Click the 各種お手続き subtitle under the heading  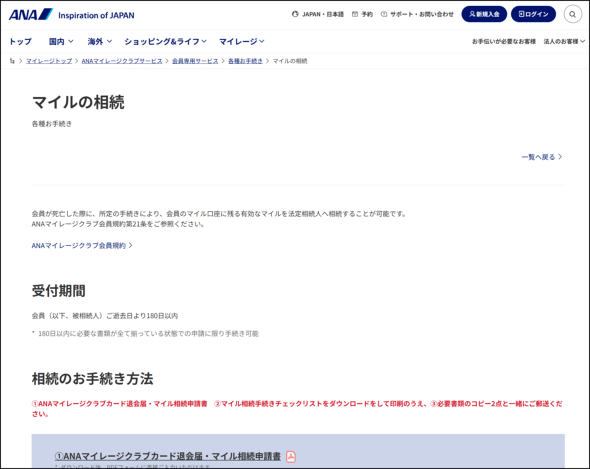(x=52, y=124)
